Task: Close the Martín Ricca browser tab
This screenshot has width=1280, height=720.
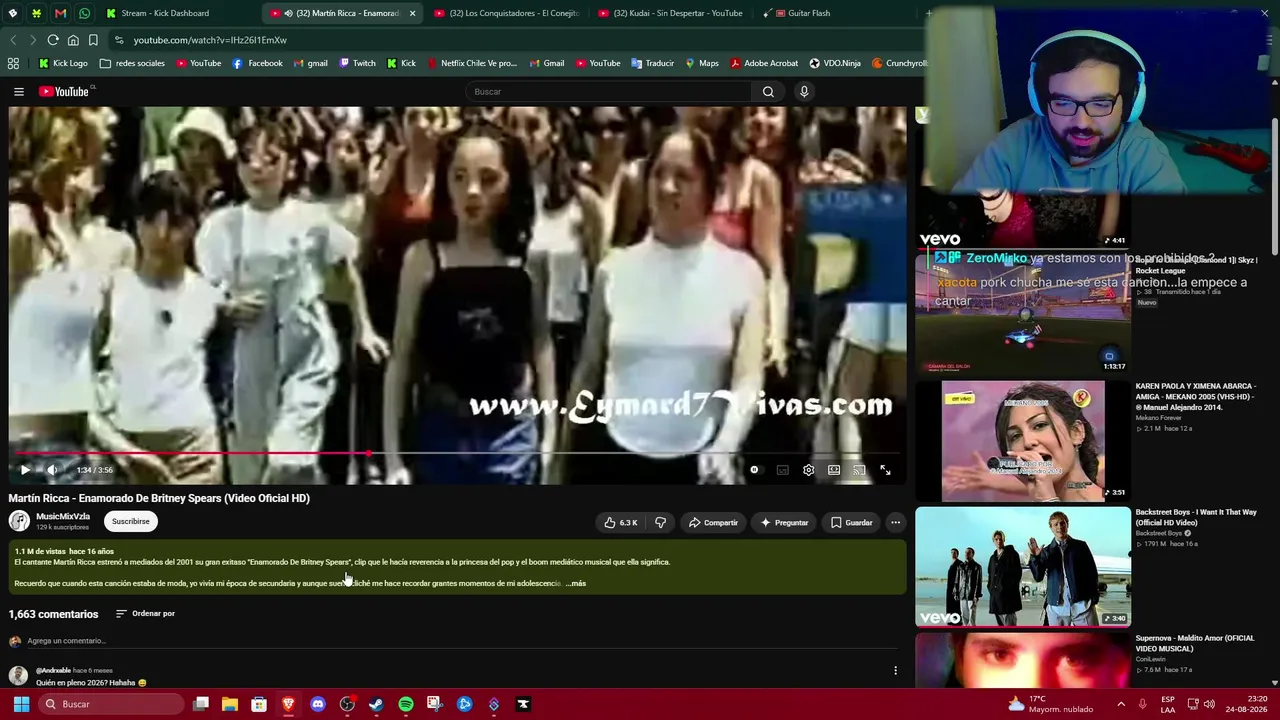Action: [x=412, y=13]
